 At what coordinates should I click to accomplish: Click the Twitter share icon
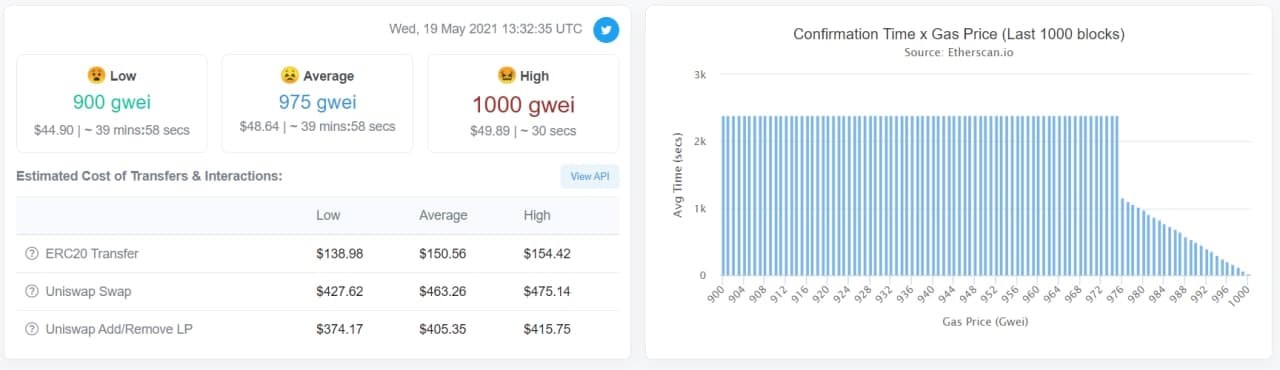point(605,29)
